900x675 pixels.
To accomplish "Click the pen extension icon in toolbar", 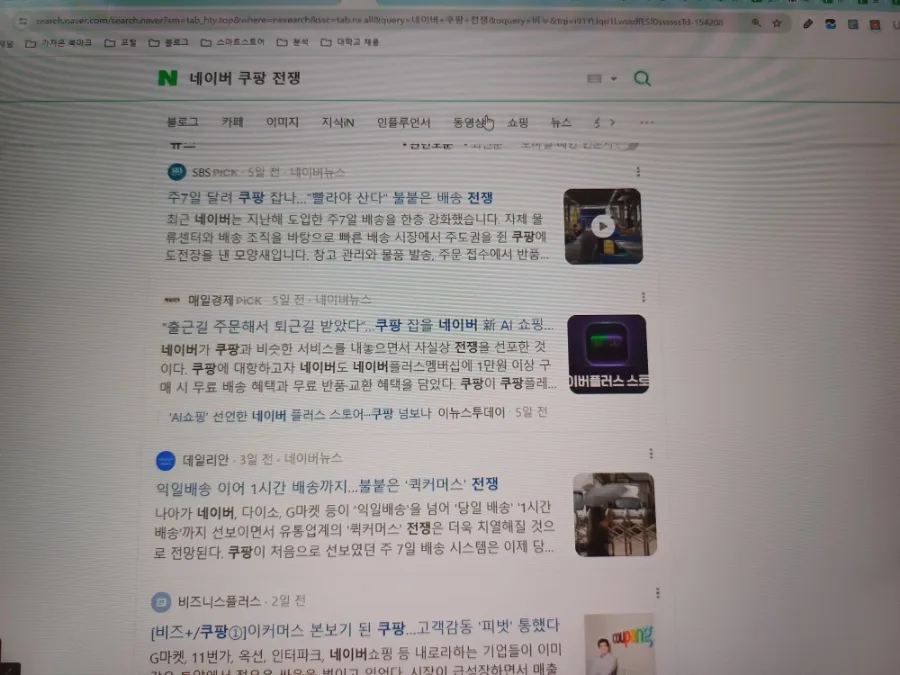I will point(808,24).
